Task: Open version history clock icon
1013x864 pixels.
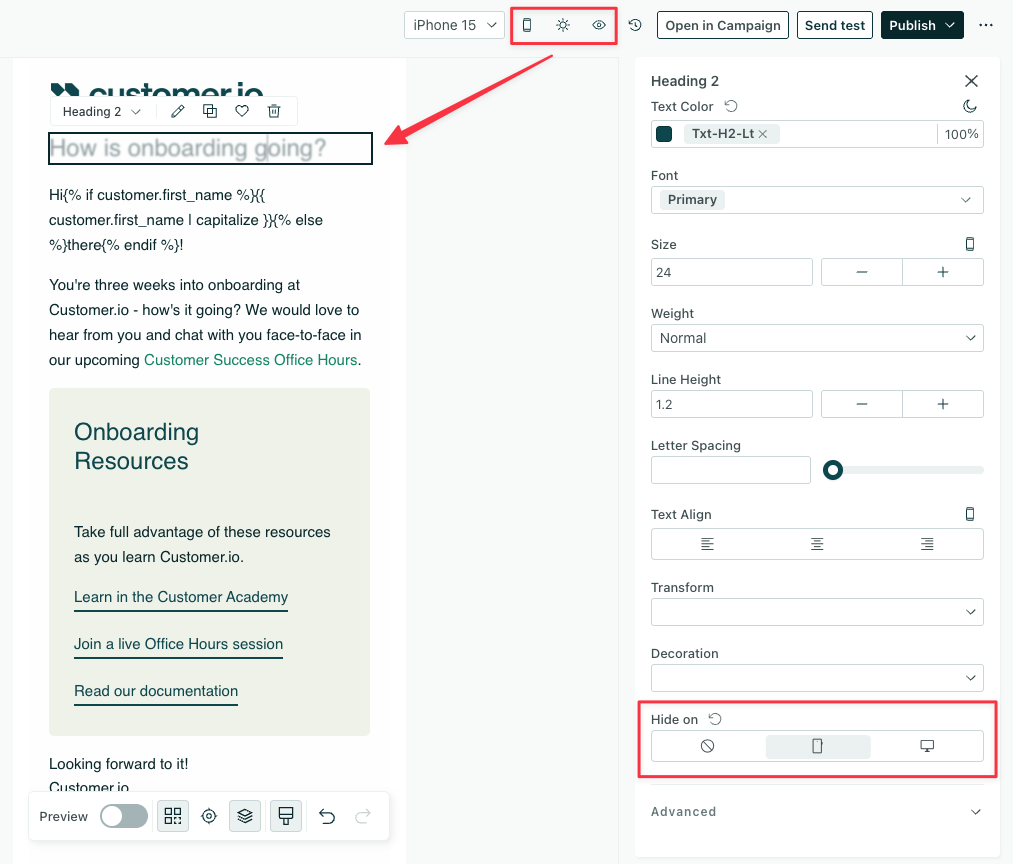Action: pos(635,25)
